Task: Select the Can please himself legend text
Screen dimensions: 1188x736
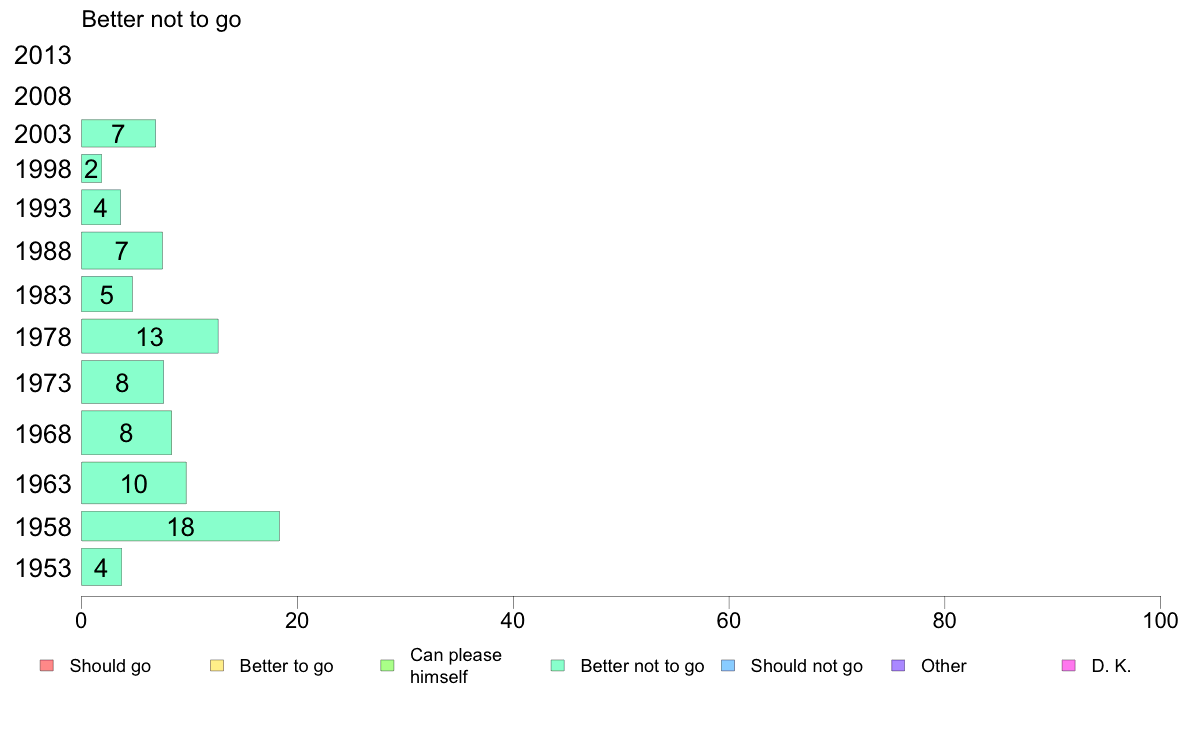Action: tap(455, 666)
